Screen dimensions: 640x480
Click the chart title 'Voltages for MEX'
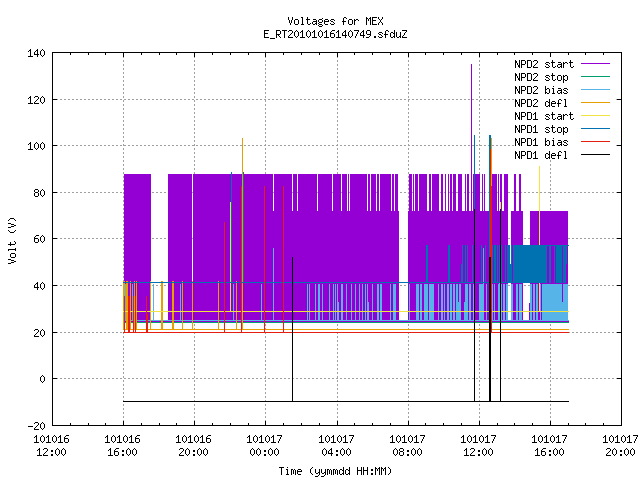click(335, 21)
